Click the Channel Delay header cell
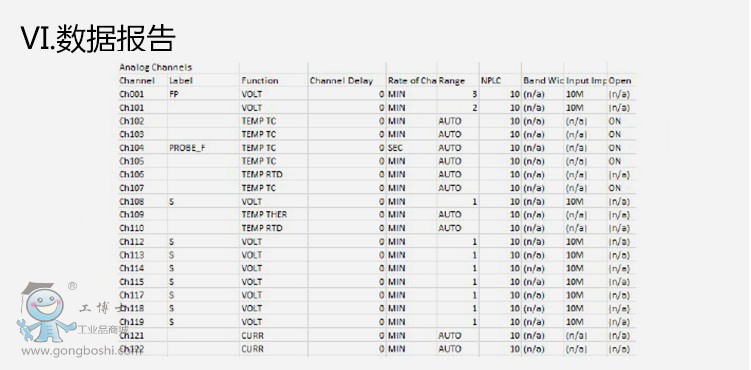This screenshot has height=370, width=751. coord(341,81)
